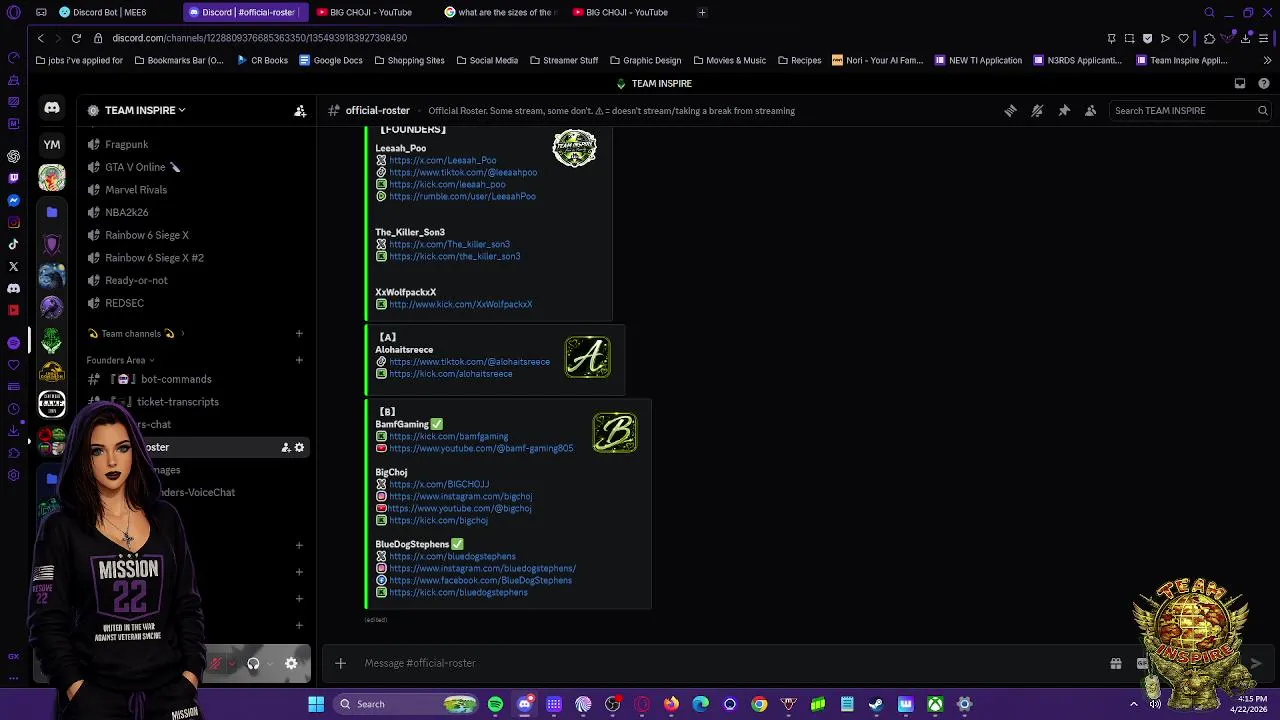The image size is (1280, 720).
Task: Click the browser address bar URL
Action: coord(259,38)
